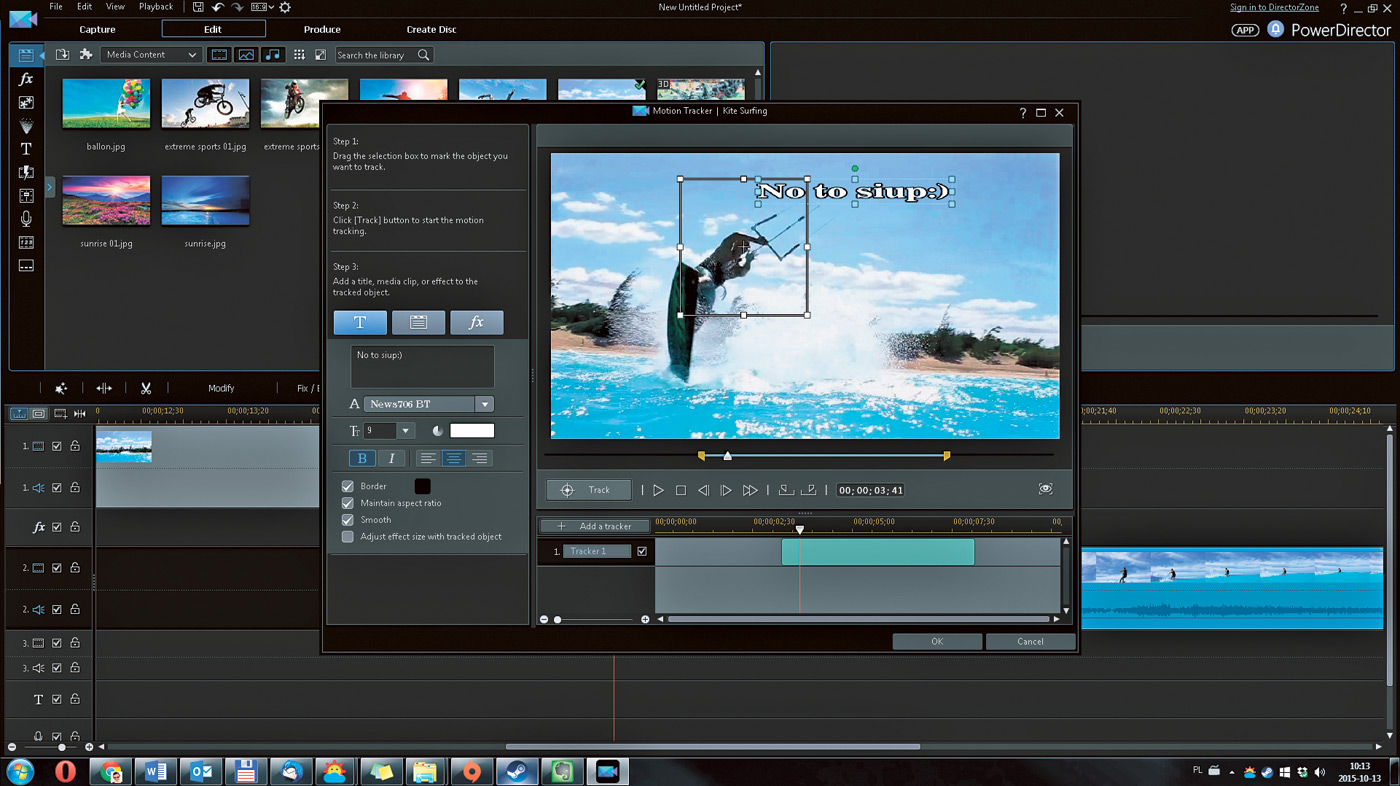Toggle bold text formatting
This screenshot has height=786, width=1400.
click(x=362, y=458)
